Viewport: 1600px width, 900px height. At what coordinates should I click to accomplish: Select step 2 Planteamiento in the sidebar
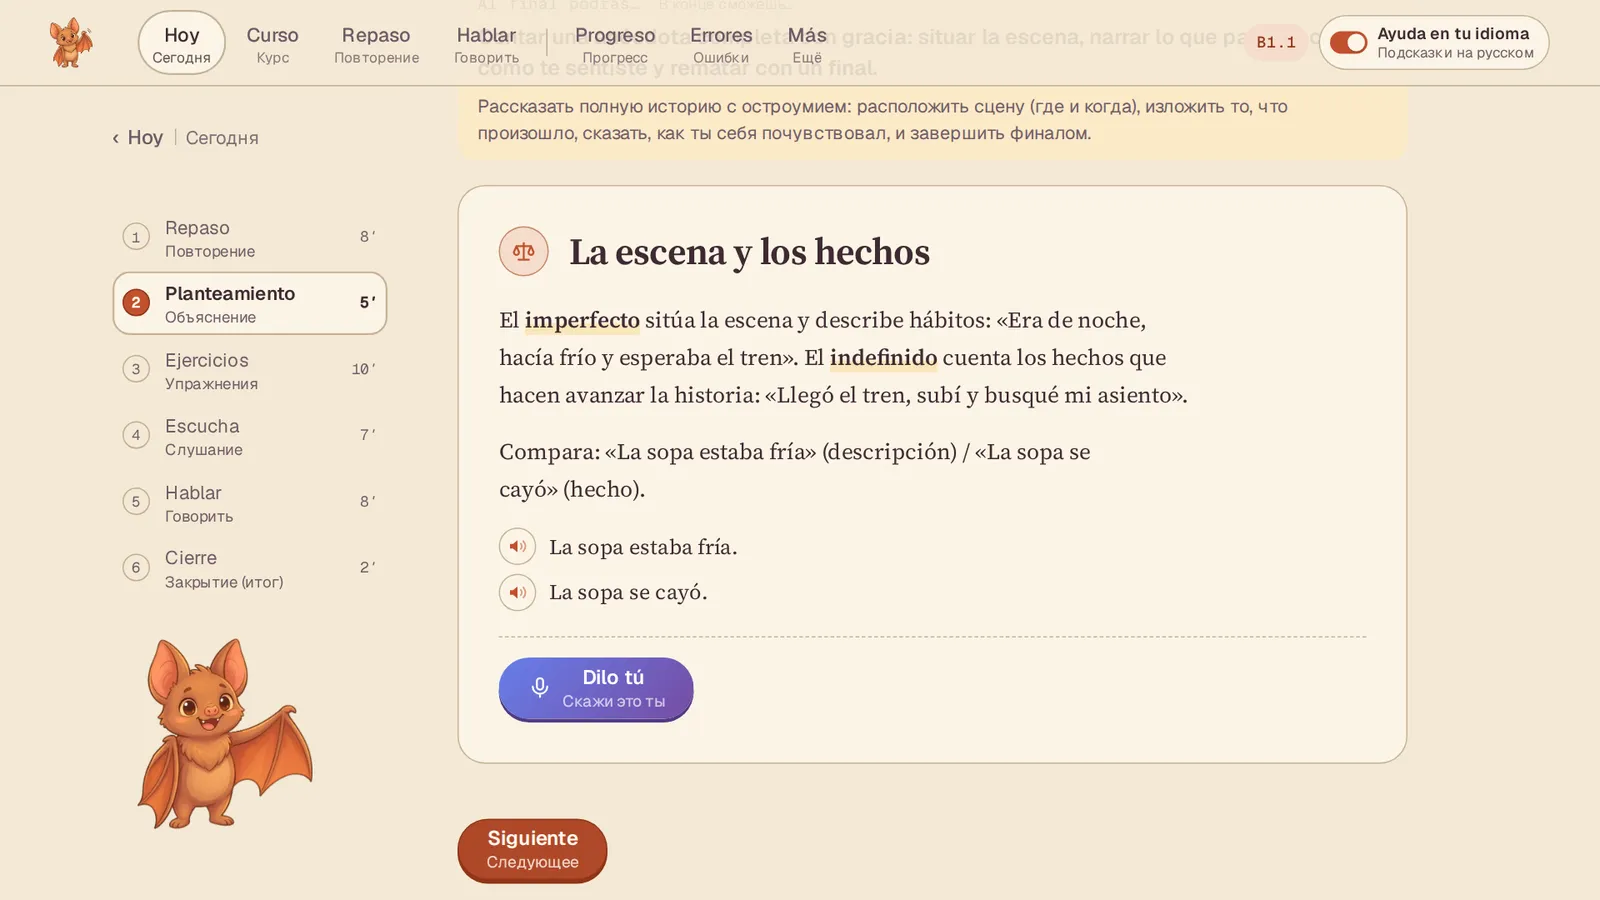(x=250, y=303)
